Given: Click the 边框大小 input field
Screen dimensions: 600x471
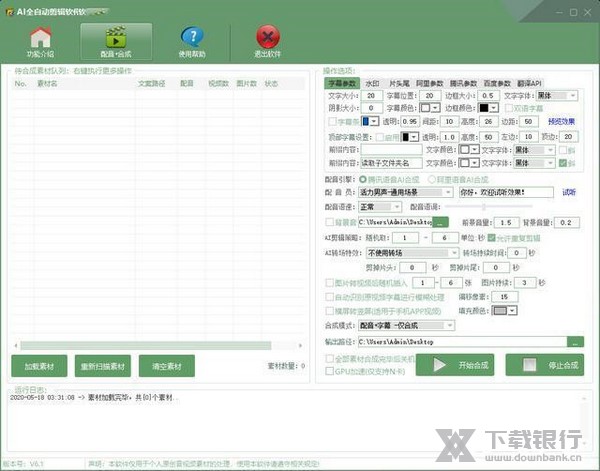Looking at the screenshot, I should (488, 95).
